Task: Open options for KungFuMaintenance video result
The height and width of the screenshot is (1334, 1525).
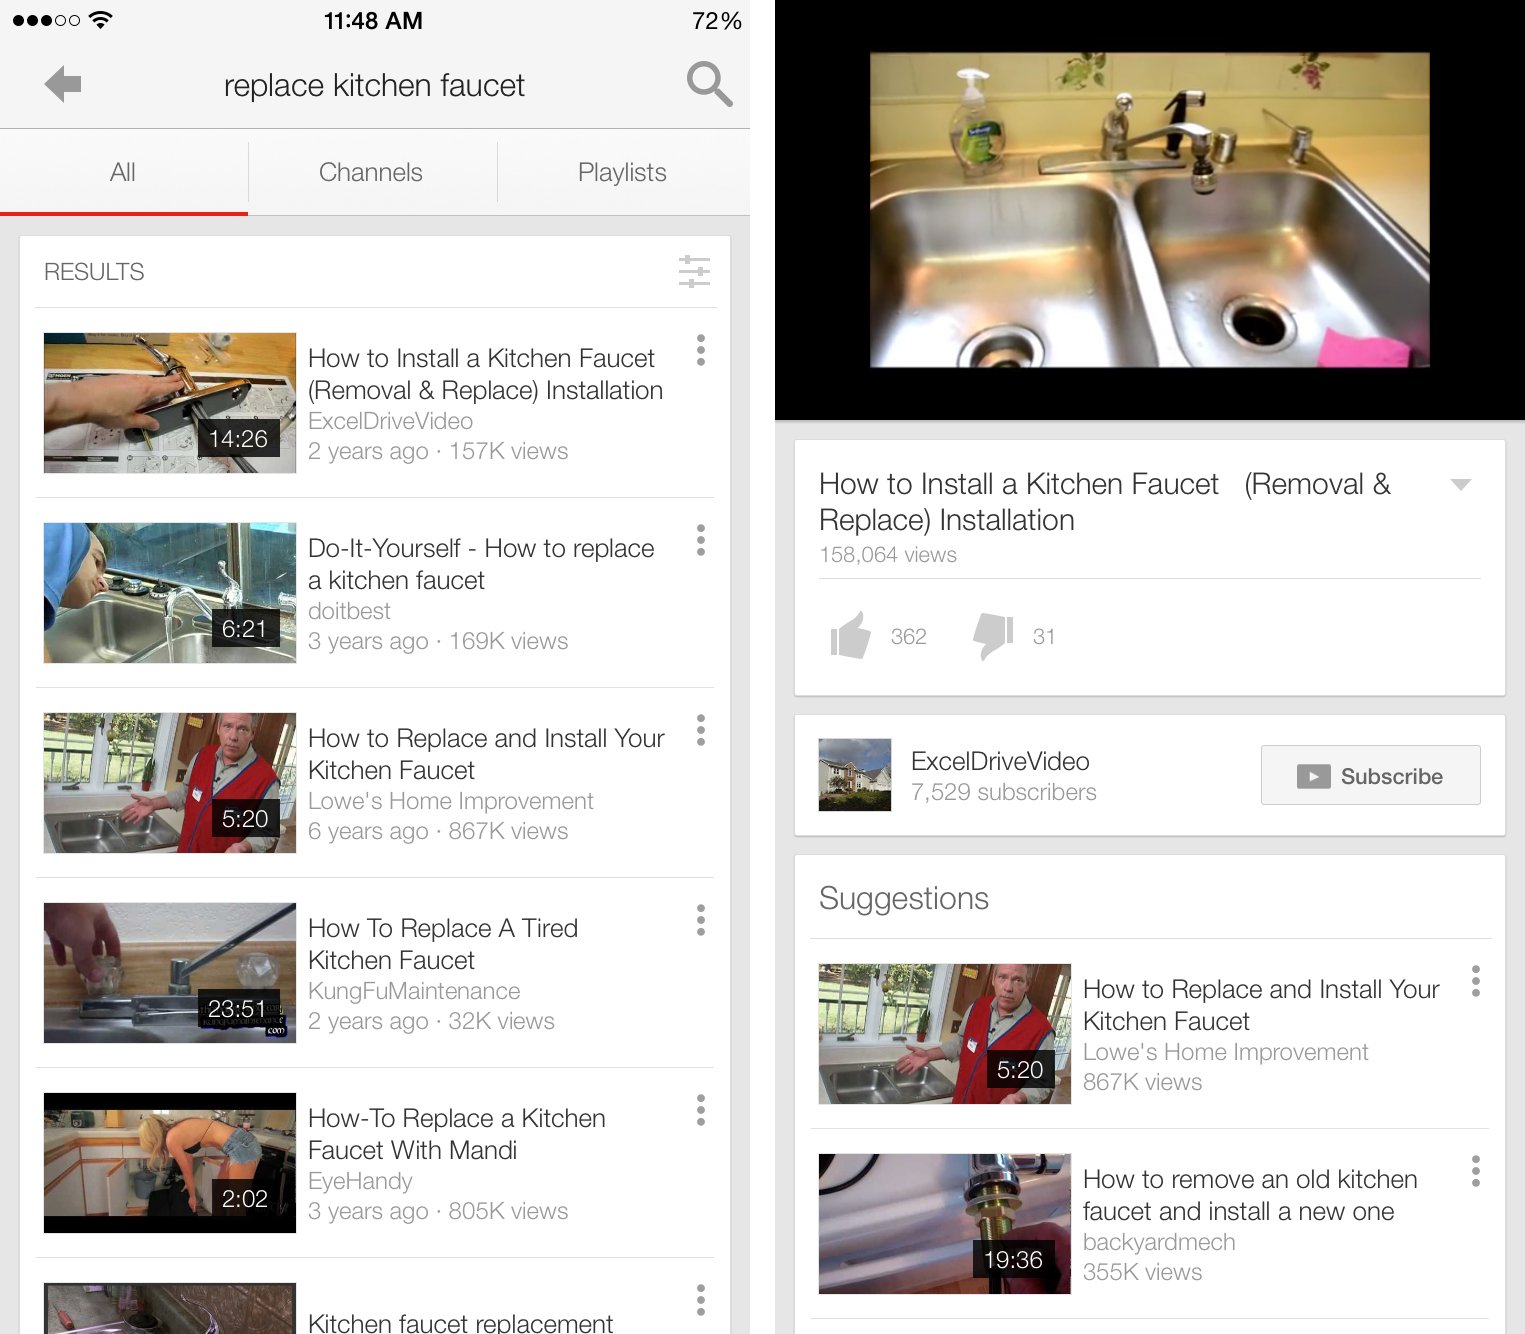Action: 701,920
